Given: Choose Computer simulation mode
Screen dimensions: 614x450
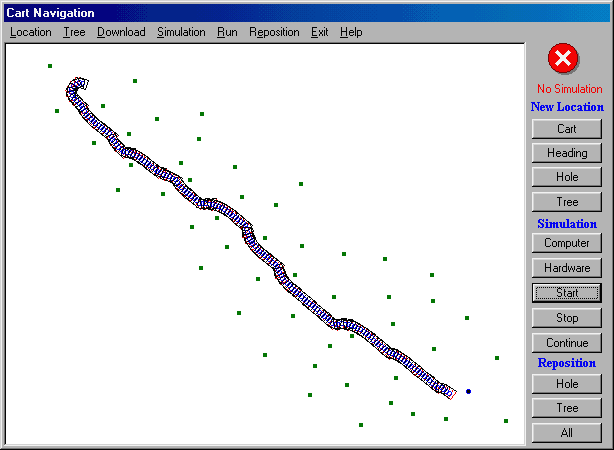Looking at the screenshot, I should click(x=567, y=243).
